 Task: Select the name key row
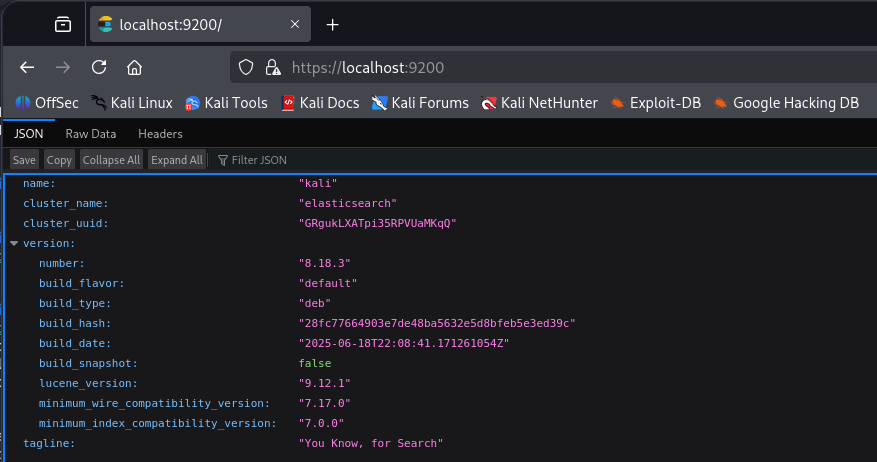click(x=39, y=183)
